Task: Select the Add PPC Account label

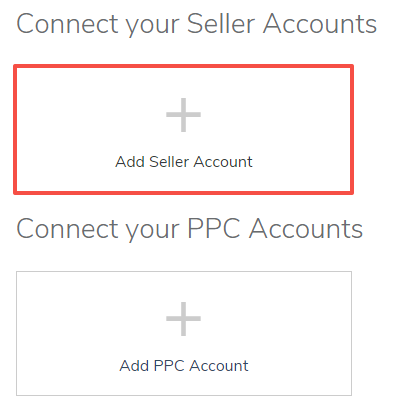Action: point(184,366)
